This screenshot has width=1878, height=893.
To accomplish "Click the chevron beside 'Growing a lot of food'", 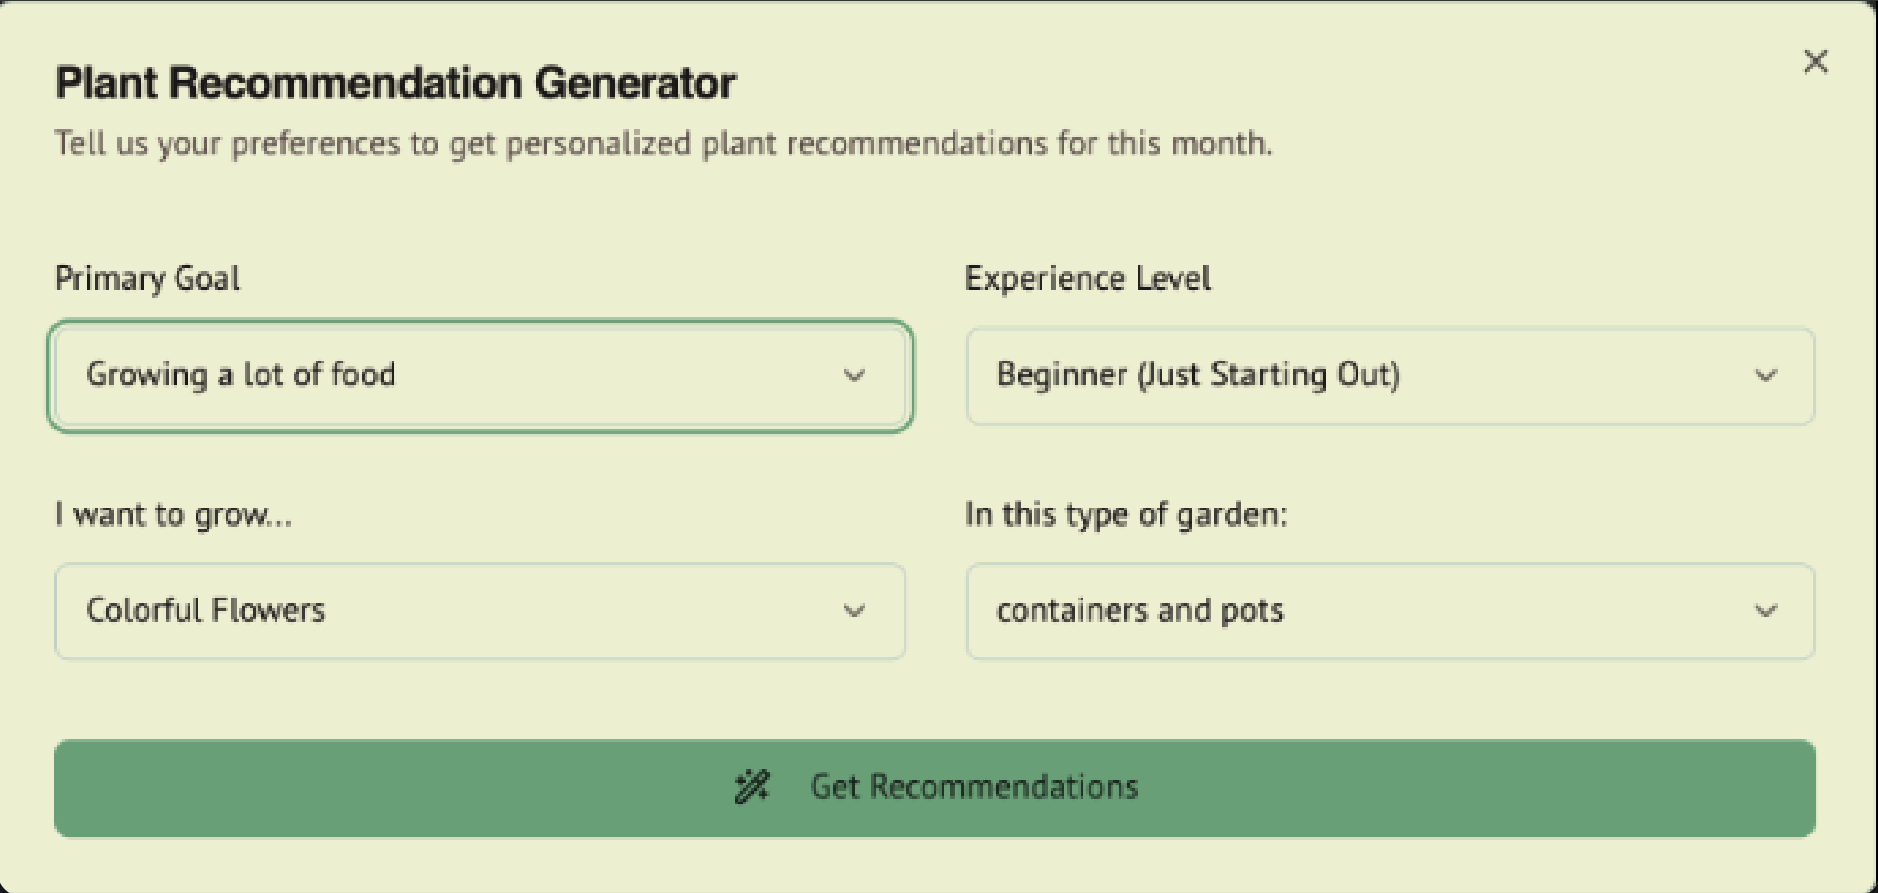I will [854, 376].
